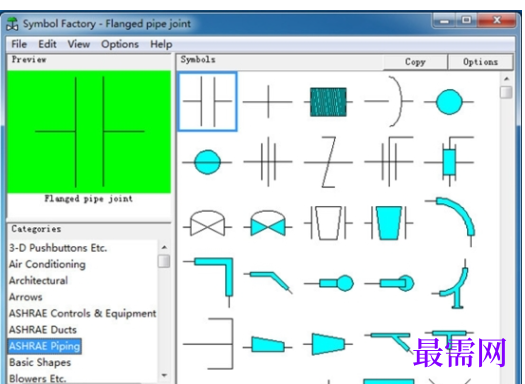
Task: Select the cyan circle with horizontal line through it
Action: [207, 162]
